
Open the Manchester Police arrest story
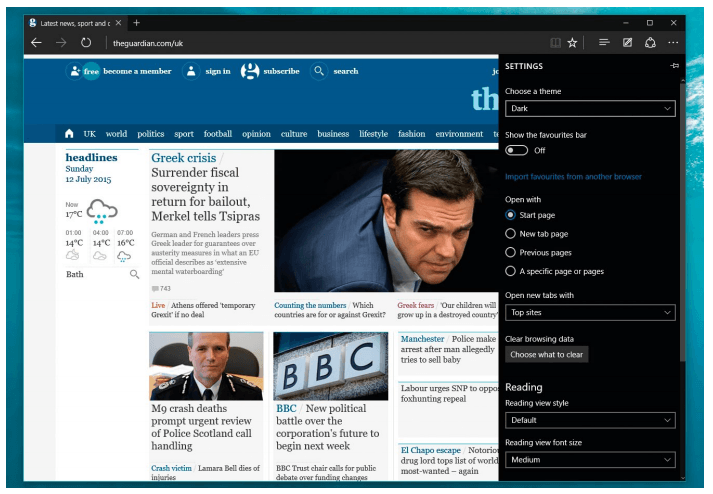[448, 349]
